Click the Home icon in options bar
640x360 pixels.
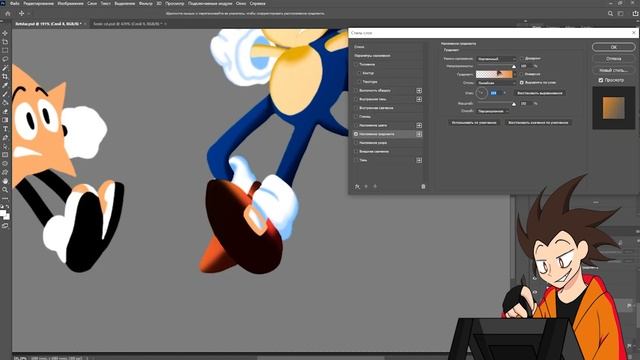7,13
